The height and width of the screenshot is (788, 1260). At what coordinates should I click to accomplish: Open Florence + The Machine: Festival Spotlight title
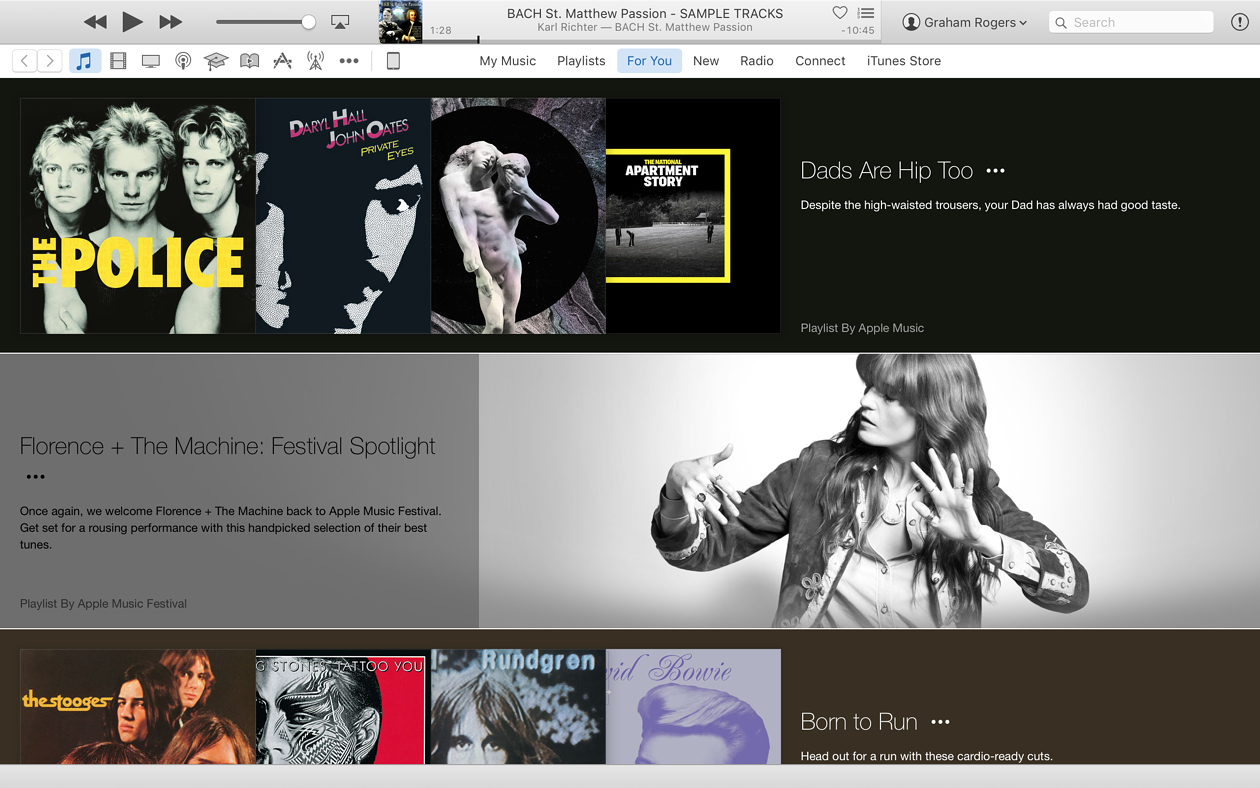coord(228,446)
